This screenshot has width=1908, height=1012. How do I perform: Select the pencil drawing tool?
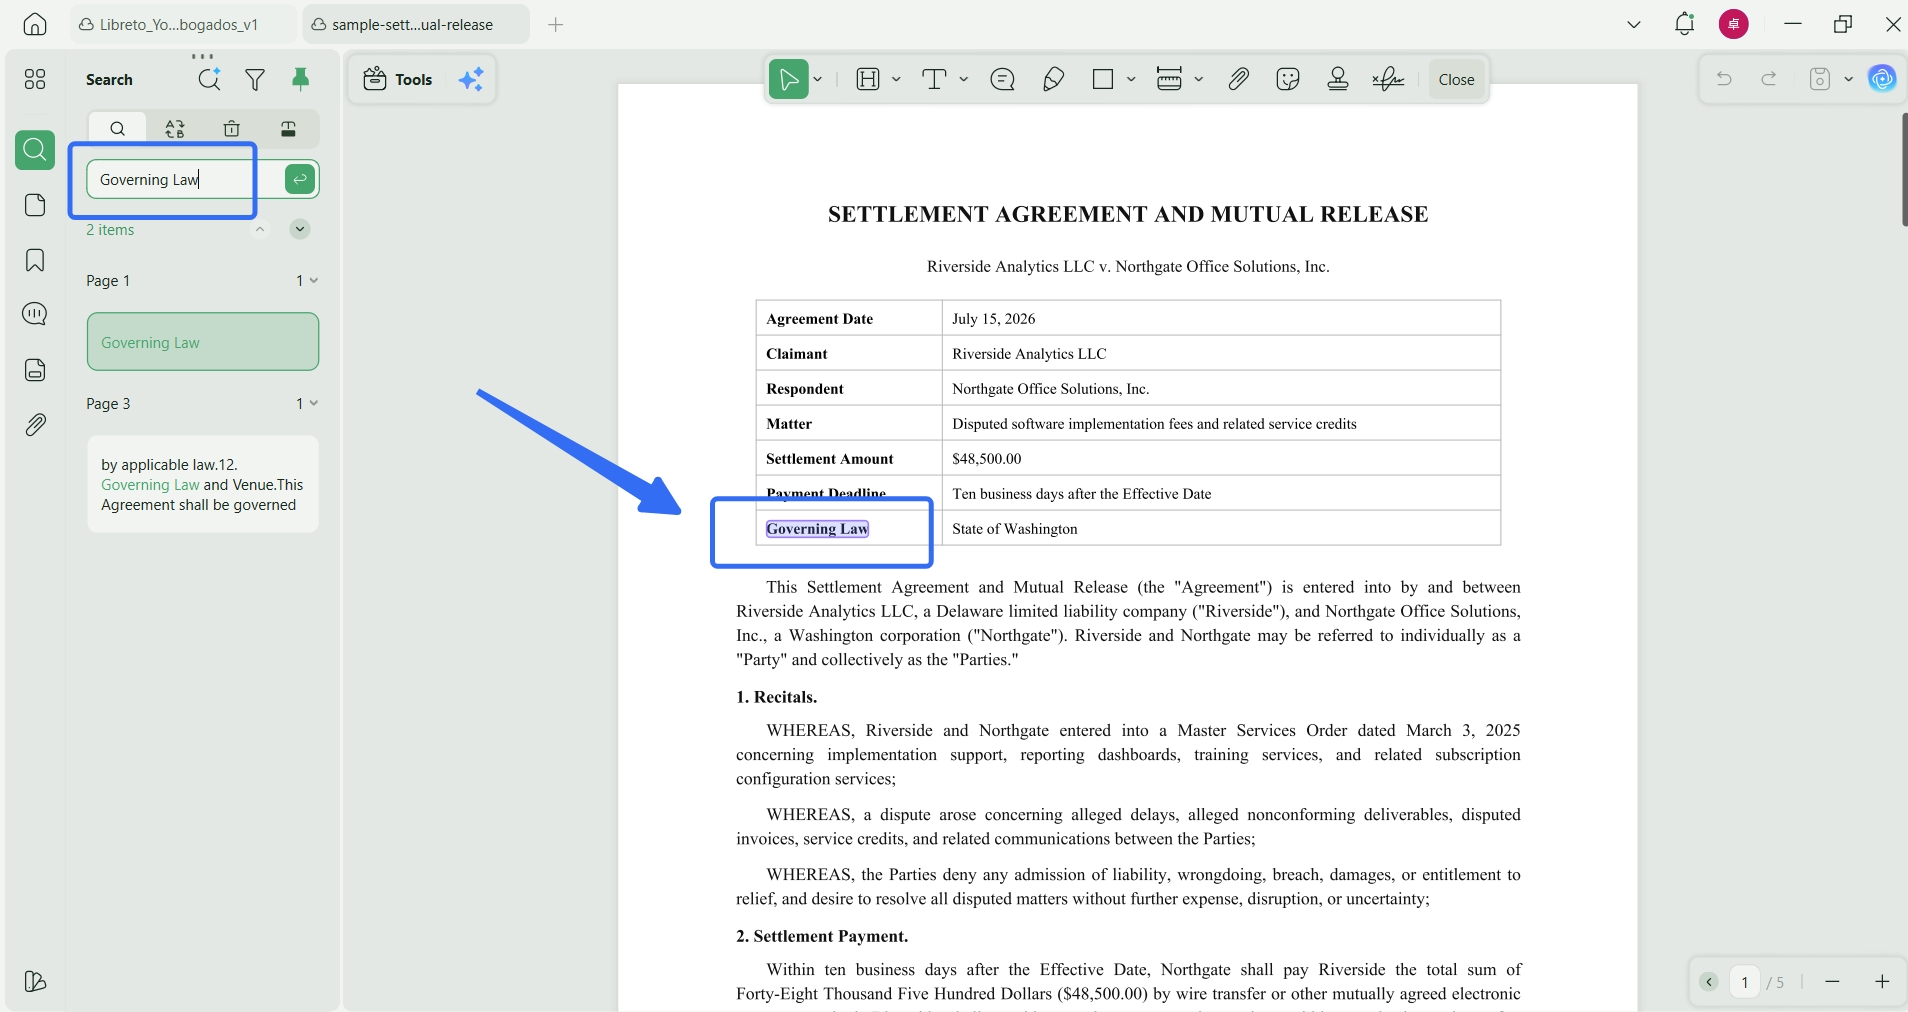pyautogui.click(x=1053, y=79)
